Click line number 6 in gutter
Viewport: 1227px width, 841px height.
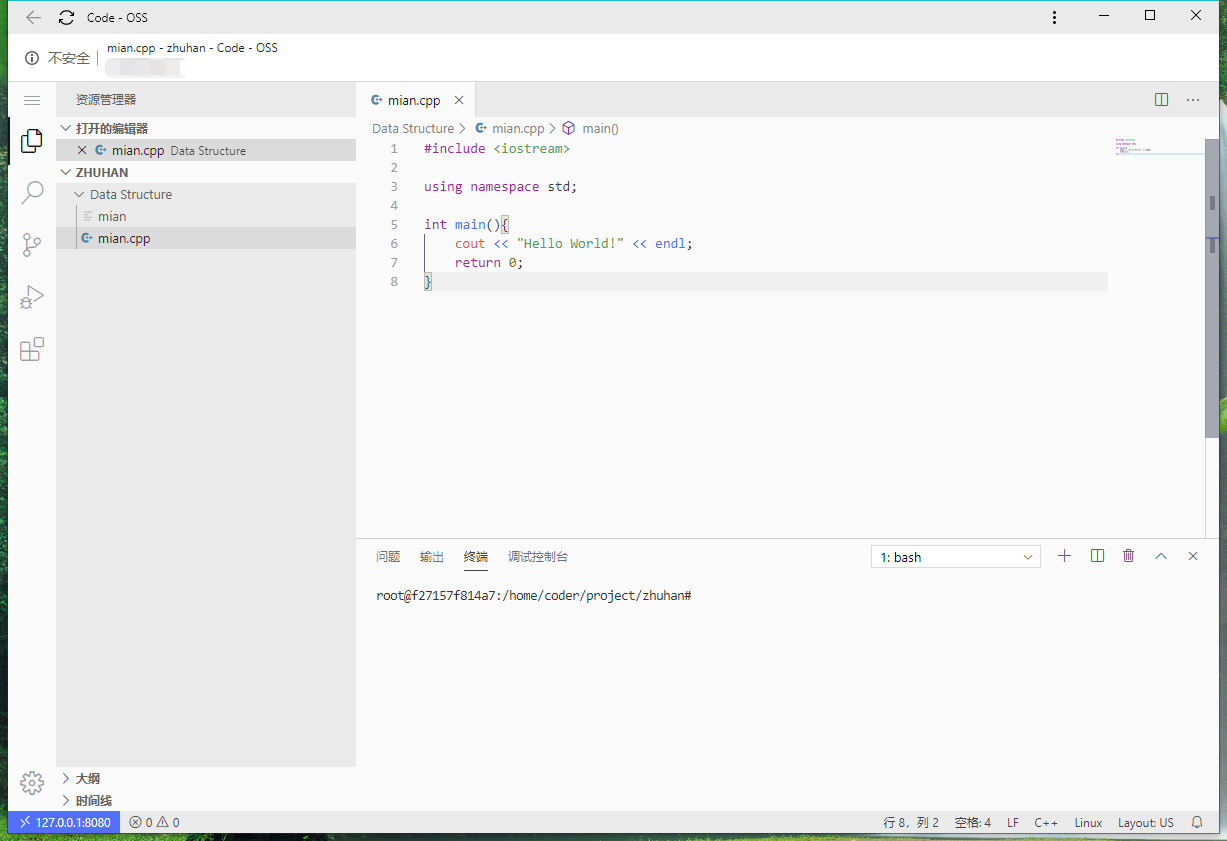394,243
